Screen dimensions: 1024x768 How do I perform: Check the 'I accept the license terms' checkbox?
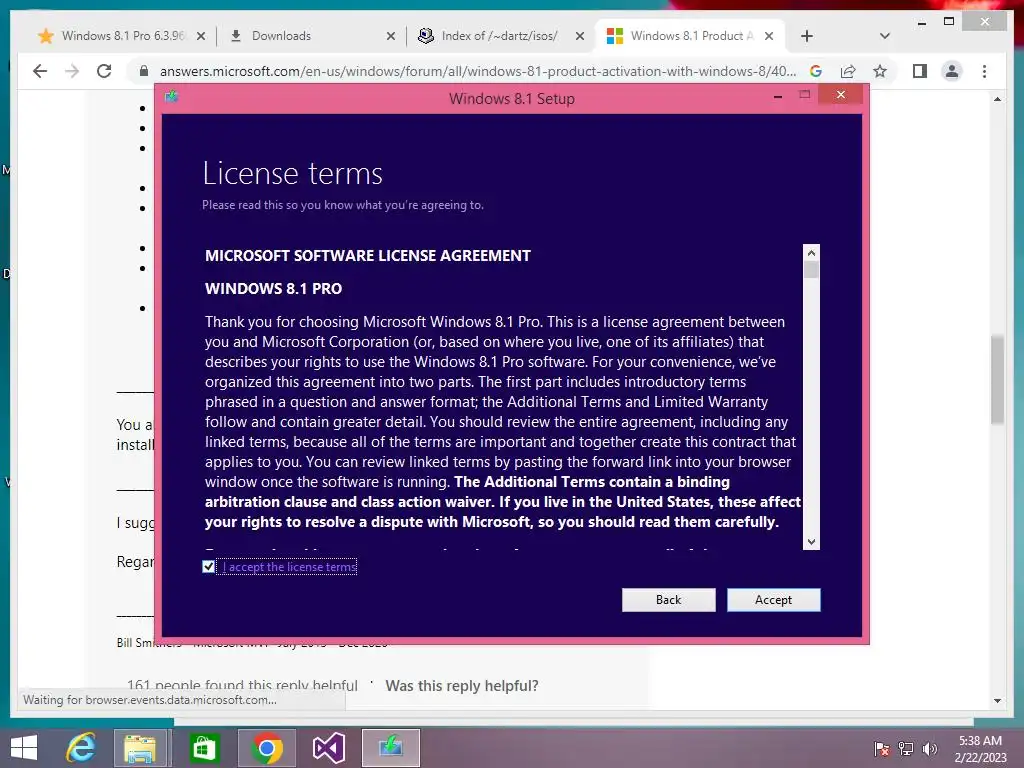[x=208, y=567]
